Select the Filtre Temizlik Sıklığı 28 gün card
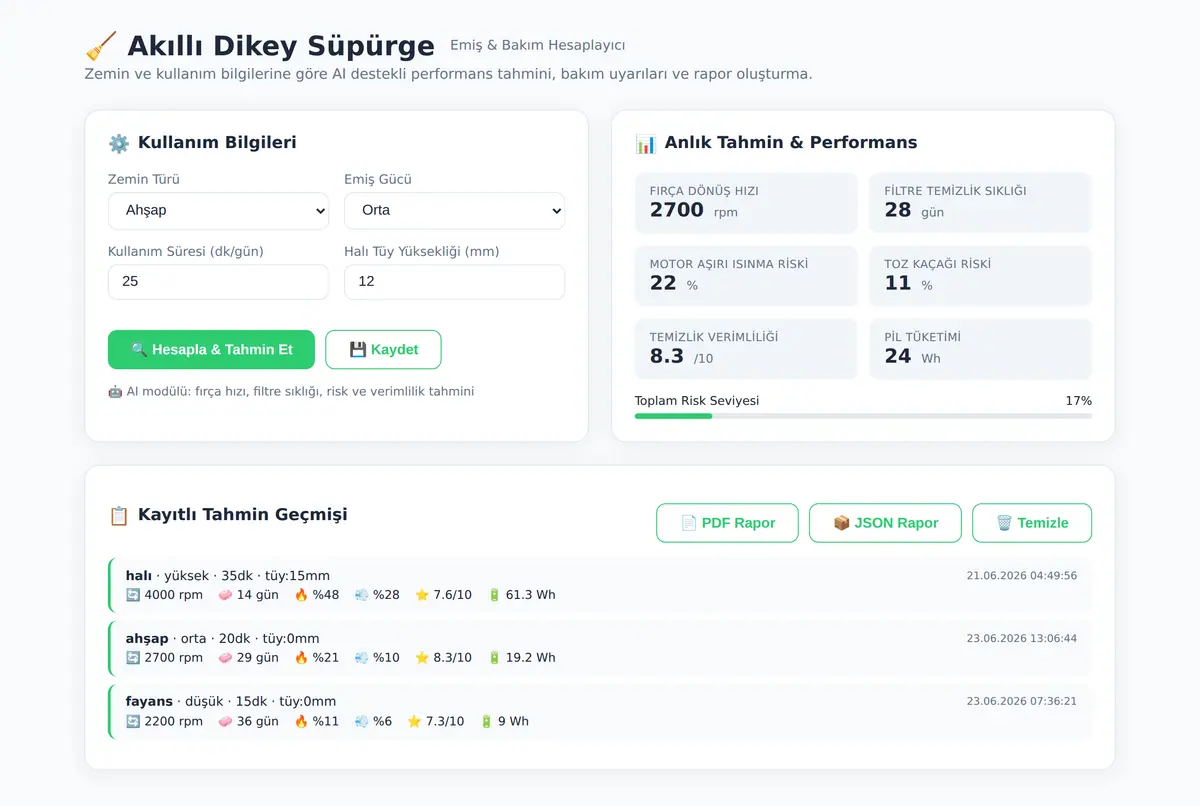The image size is (1200, 806). 981,203
